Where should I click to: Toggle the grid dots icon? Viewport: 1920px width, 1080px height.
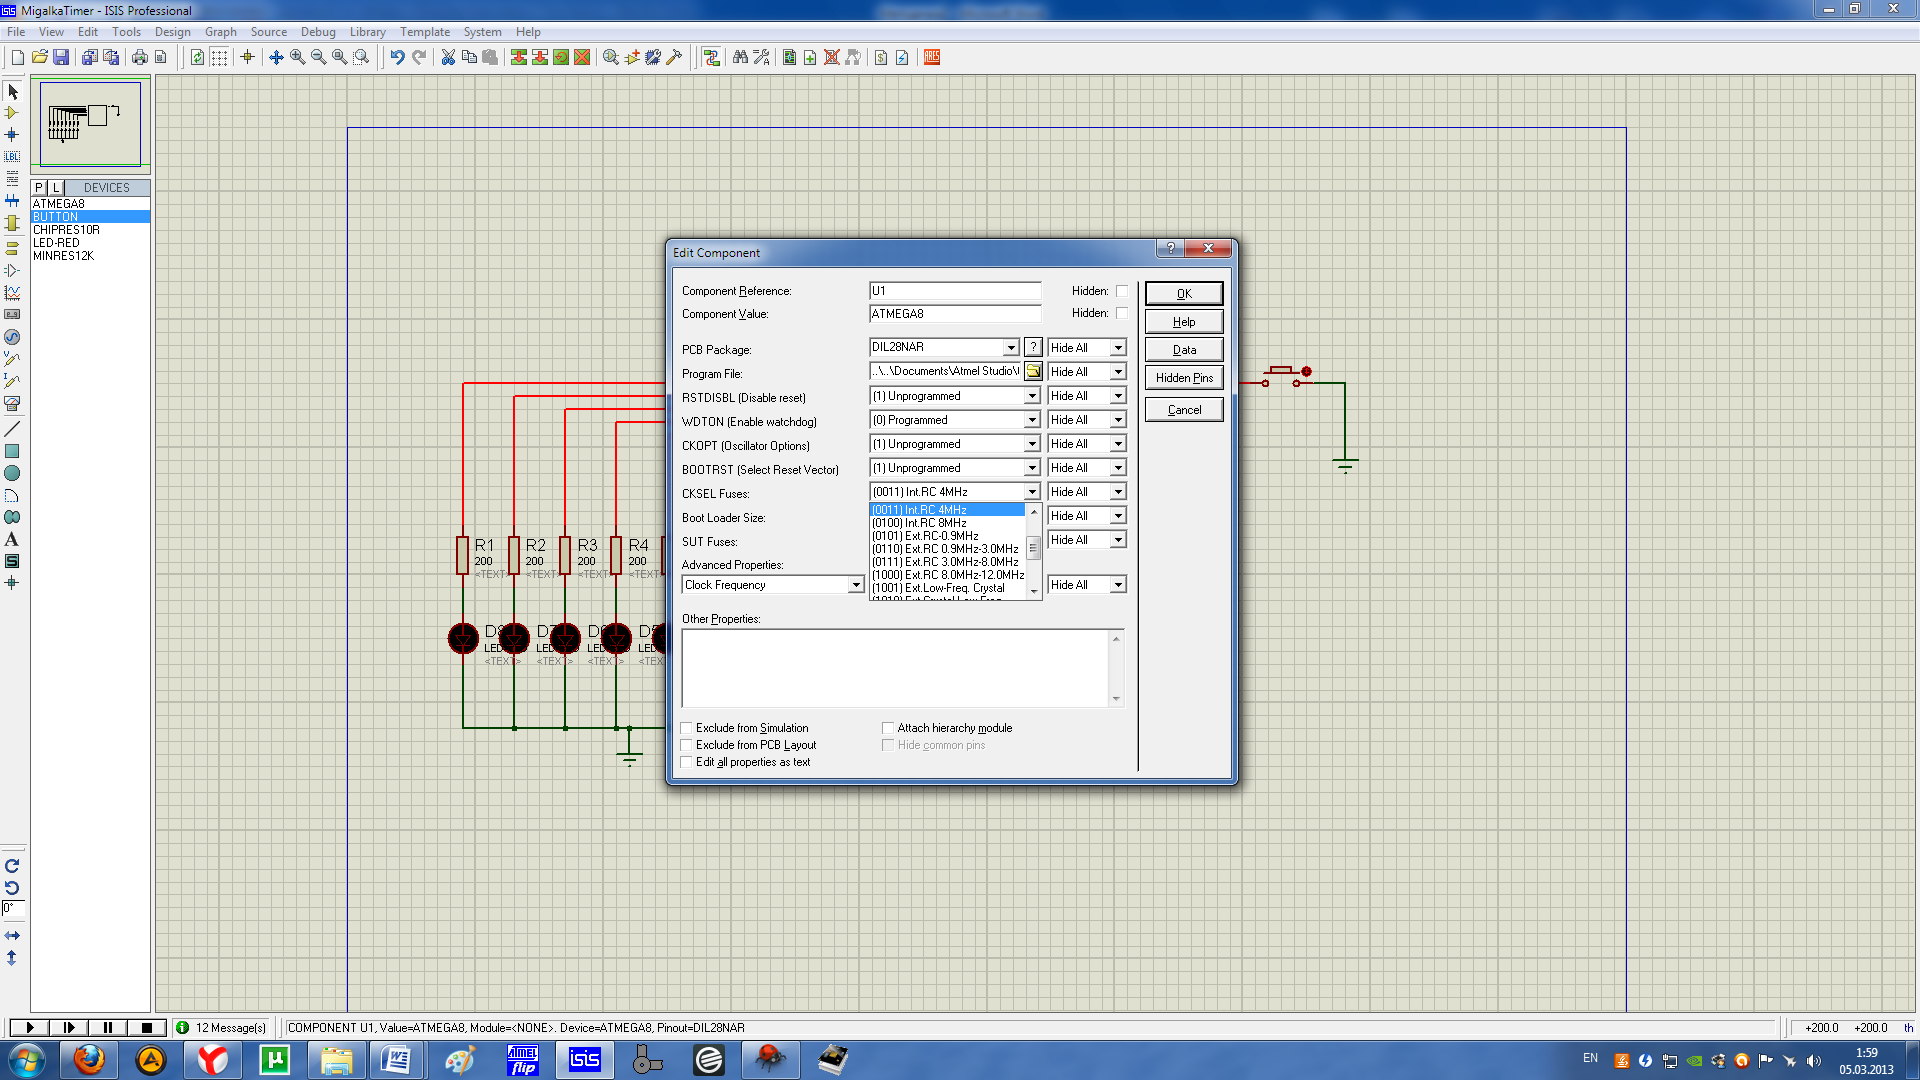[219, 57]
